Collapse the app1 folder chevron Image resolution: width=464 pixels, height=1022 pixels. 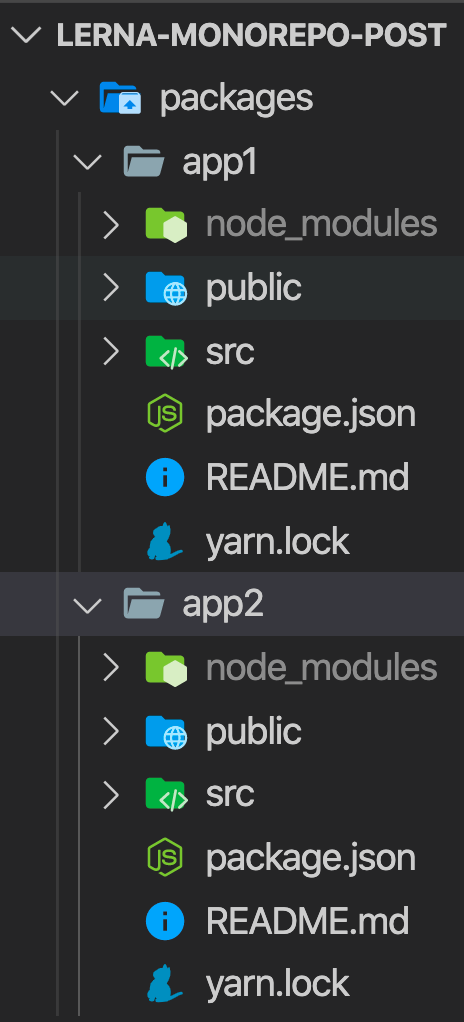point(88,162)
